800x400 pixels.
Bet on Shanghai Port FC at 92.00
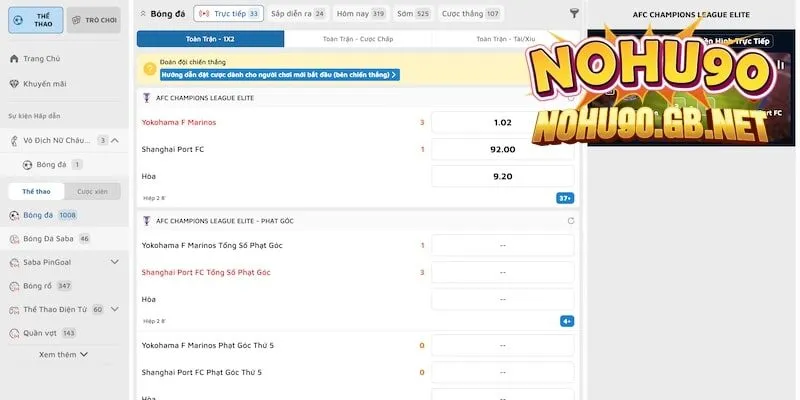pos(503,149)
